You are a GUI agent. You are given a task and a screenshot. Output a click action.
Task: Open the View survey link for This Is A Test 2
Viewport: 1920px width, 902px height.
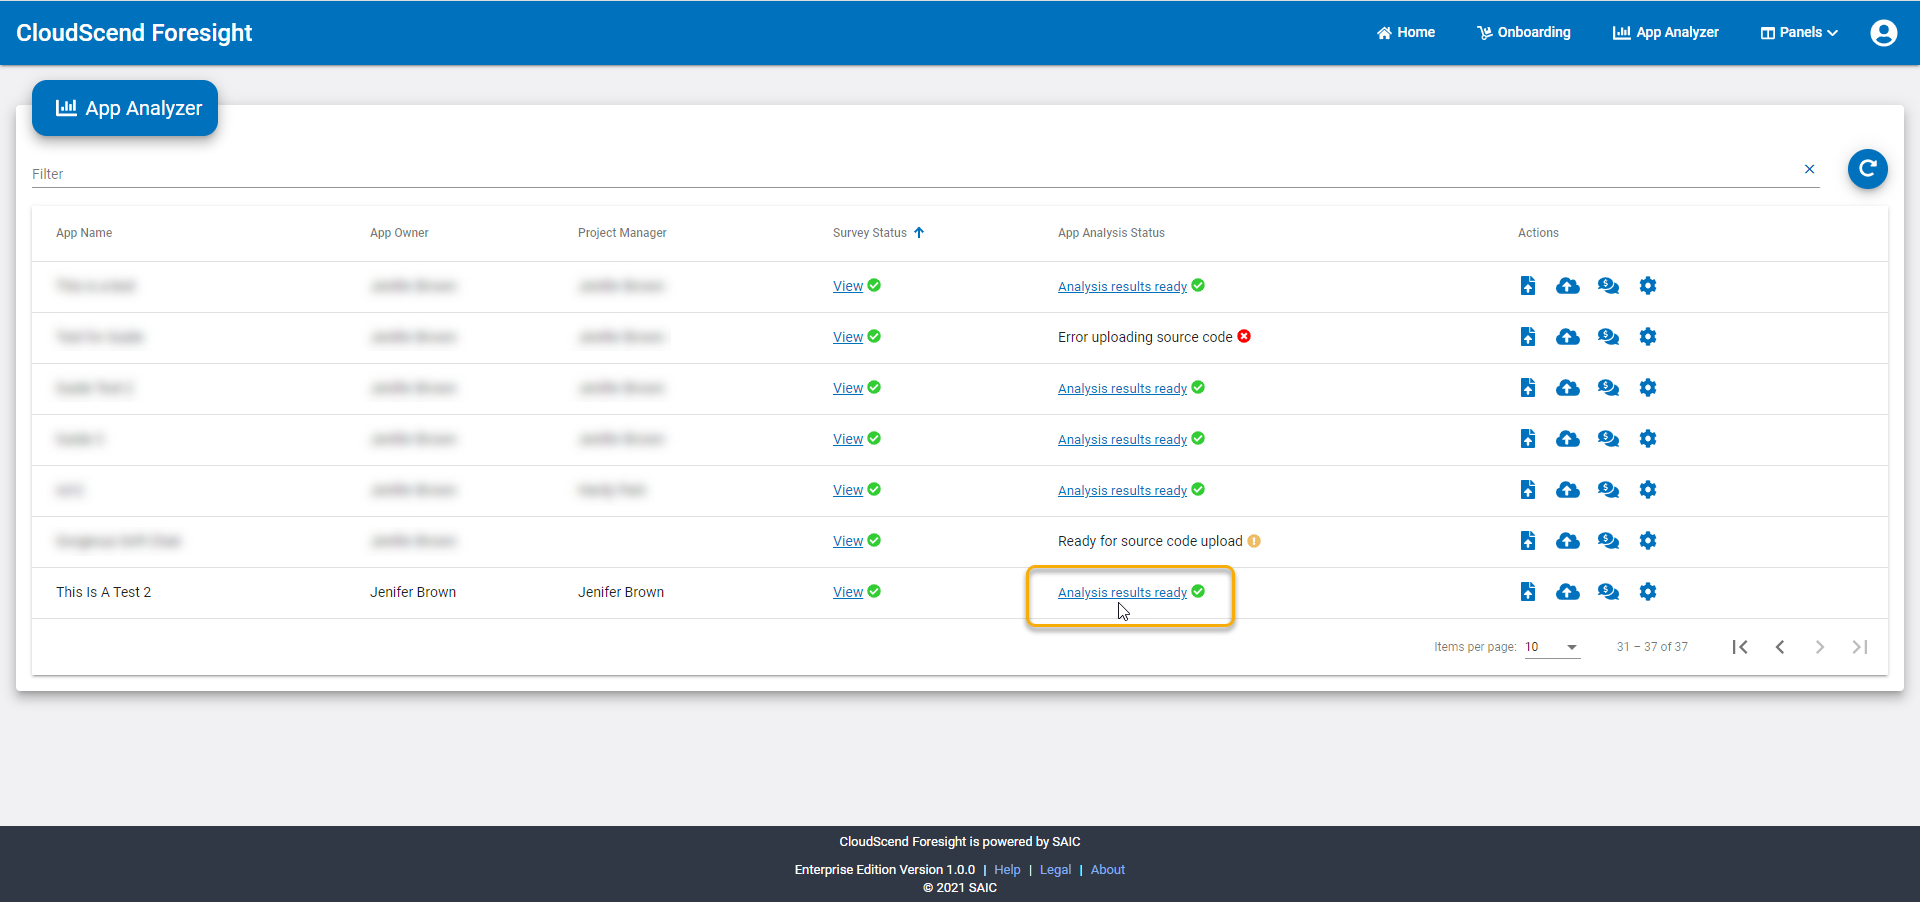click(848, 592)
